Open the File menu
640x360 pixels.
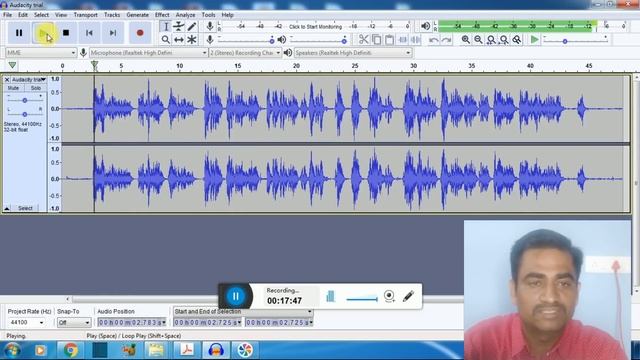(7, 15)
